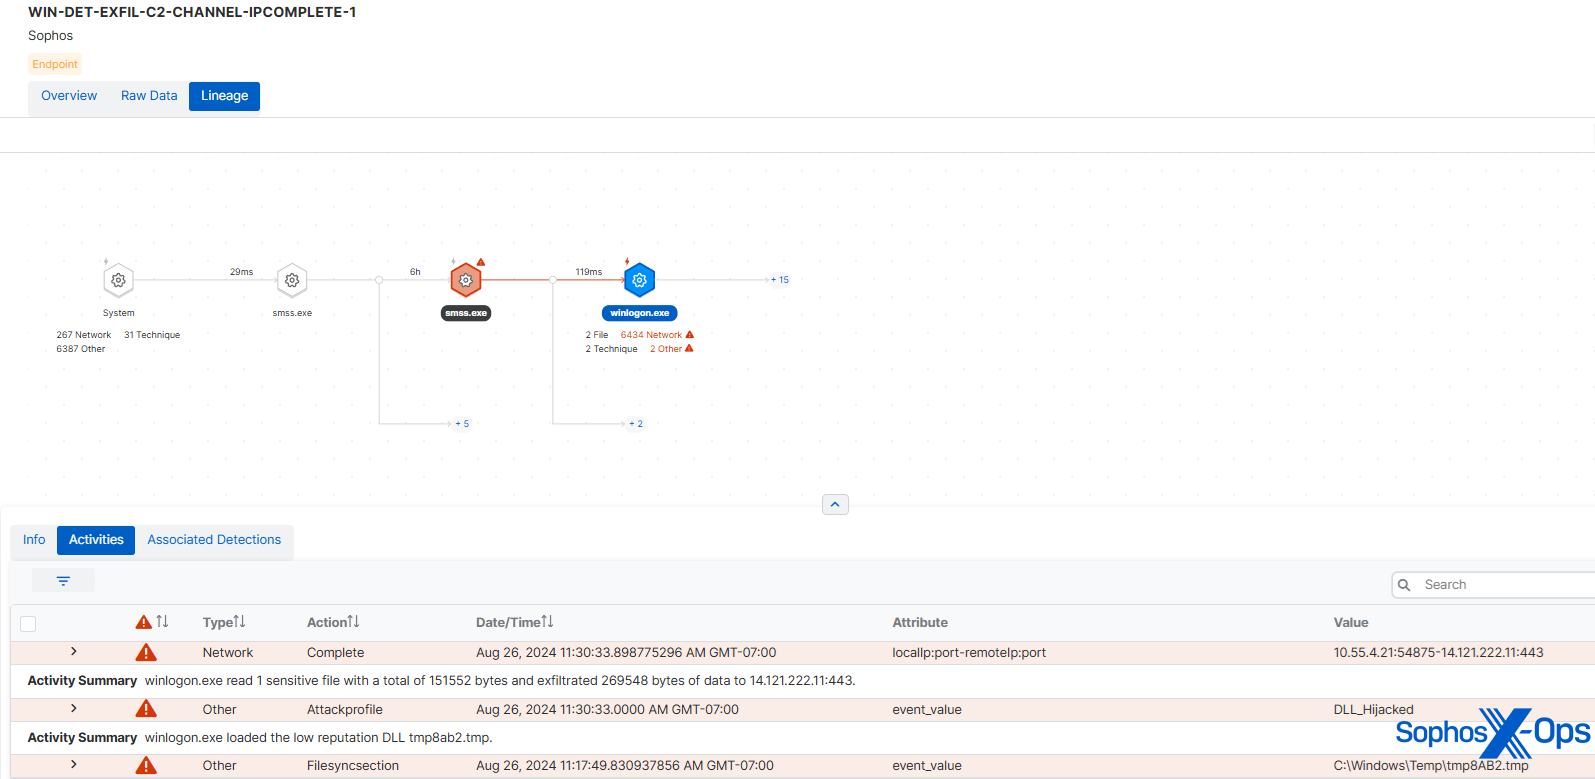Screen dimensions: 1595x779
Task: Switch to the Raw Data tab
Action: (x=149, y=96)
